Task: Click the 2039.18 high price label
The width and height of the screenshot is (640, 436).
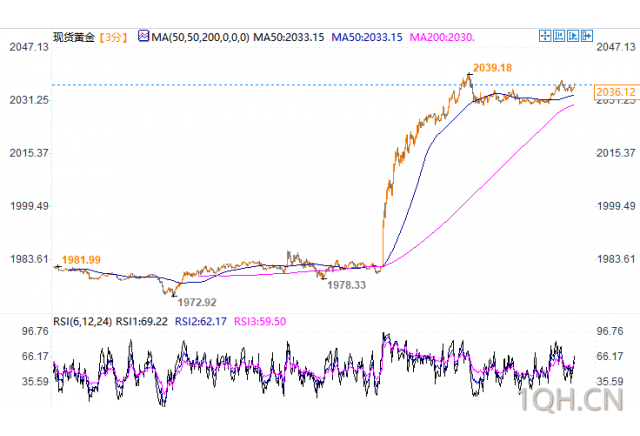Action: (x=492, y=68)
